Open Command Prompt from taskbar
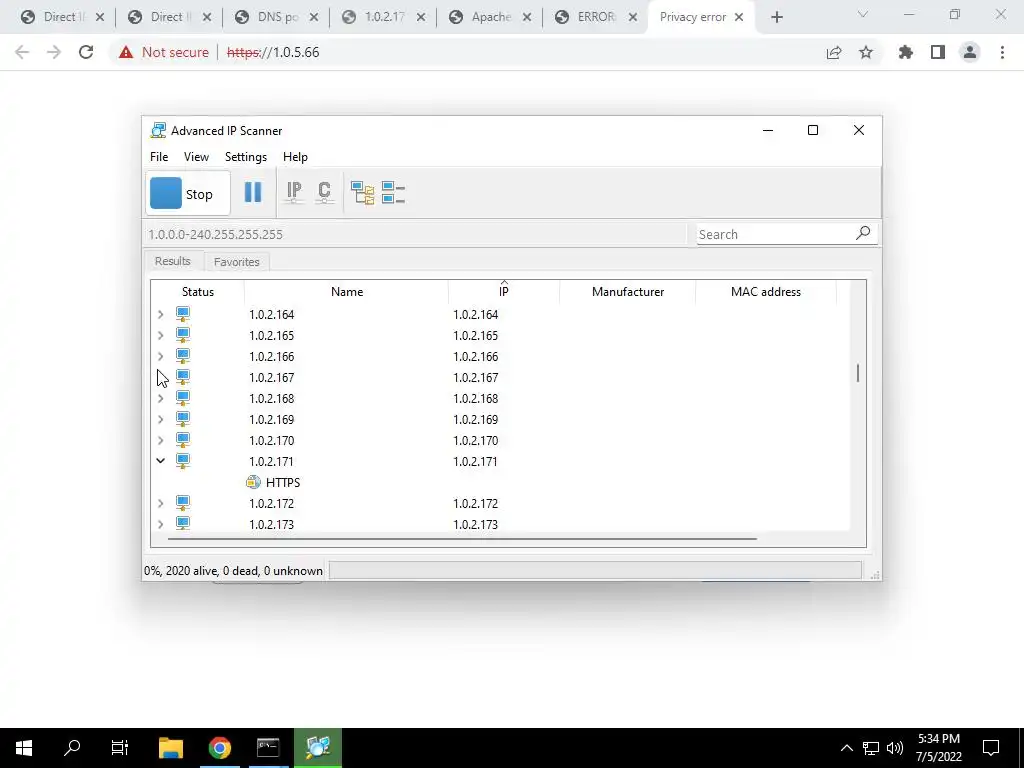 [x=268, y=748]
